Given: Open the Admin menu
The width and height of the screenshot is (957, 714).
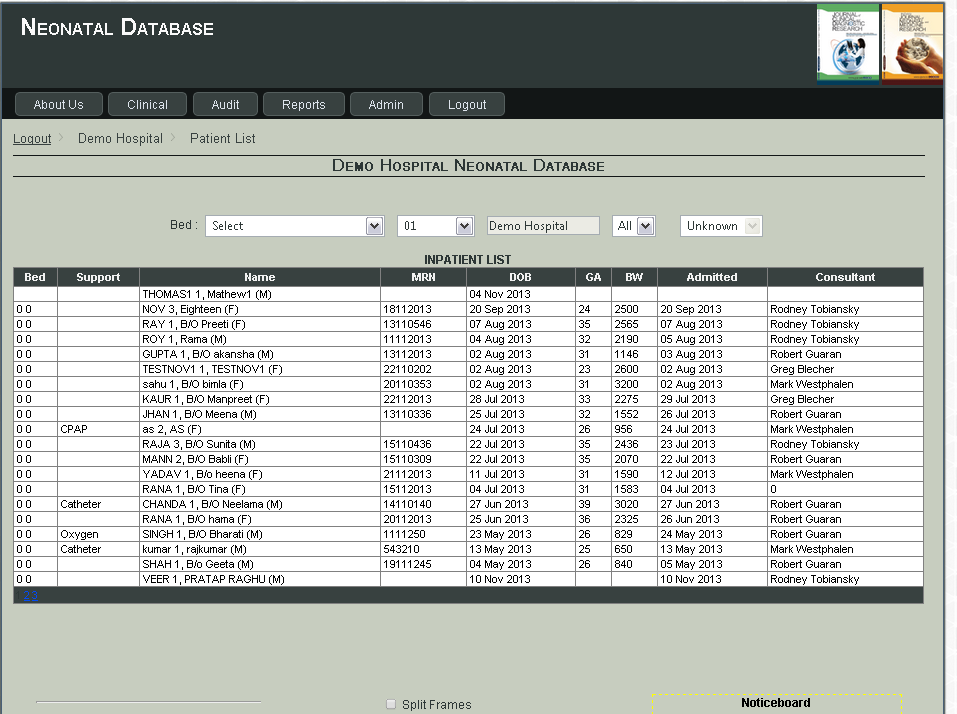Looking at the screenshot, I should tap(386, 104).
